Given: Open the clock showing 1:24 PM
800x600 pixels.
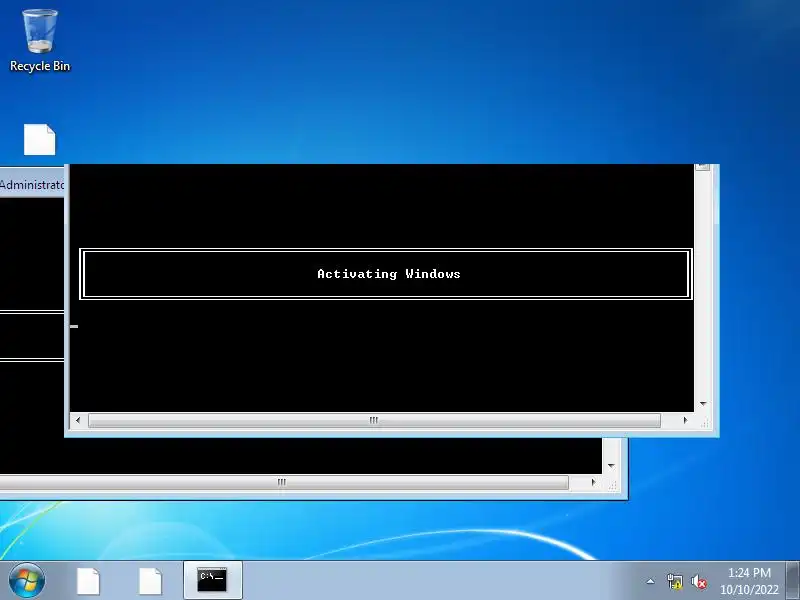Looking at the screenshot, I should 749,581.
